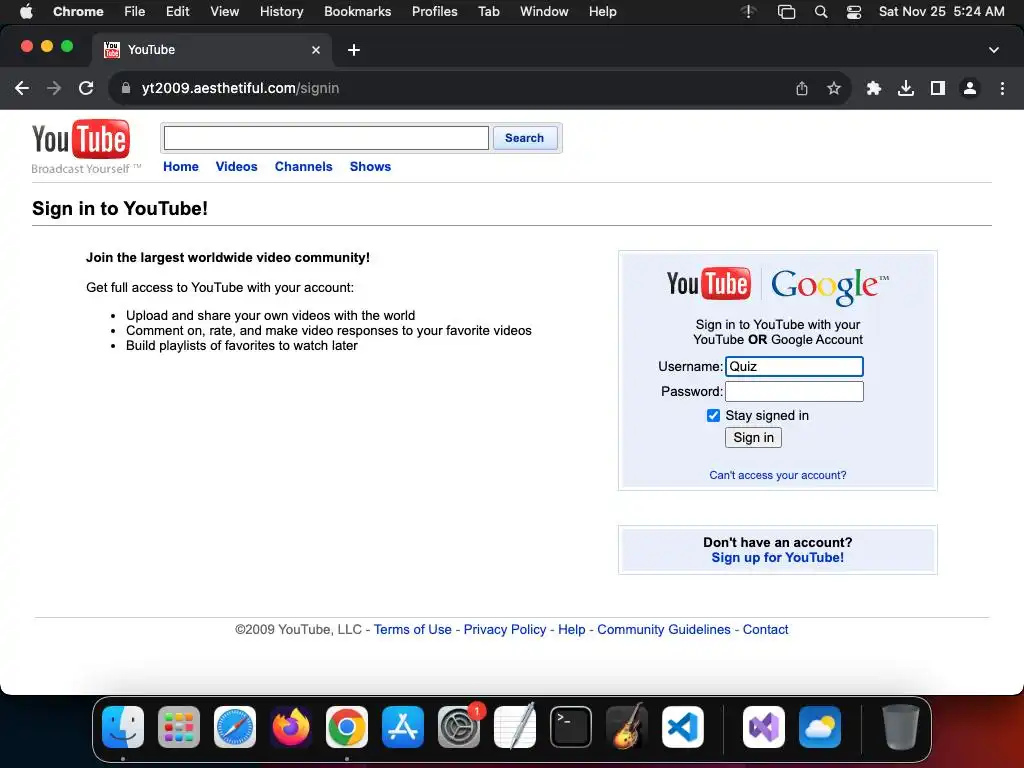
Task: Open the Channels link
Action: pyautogui.click(x=304, y=167)
